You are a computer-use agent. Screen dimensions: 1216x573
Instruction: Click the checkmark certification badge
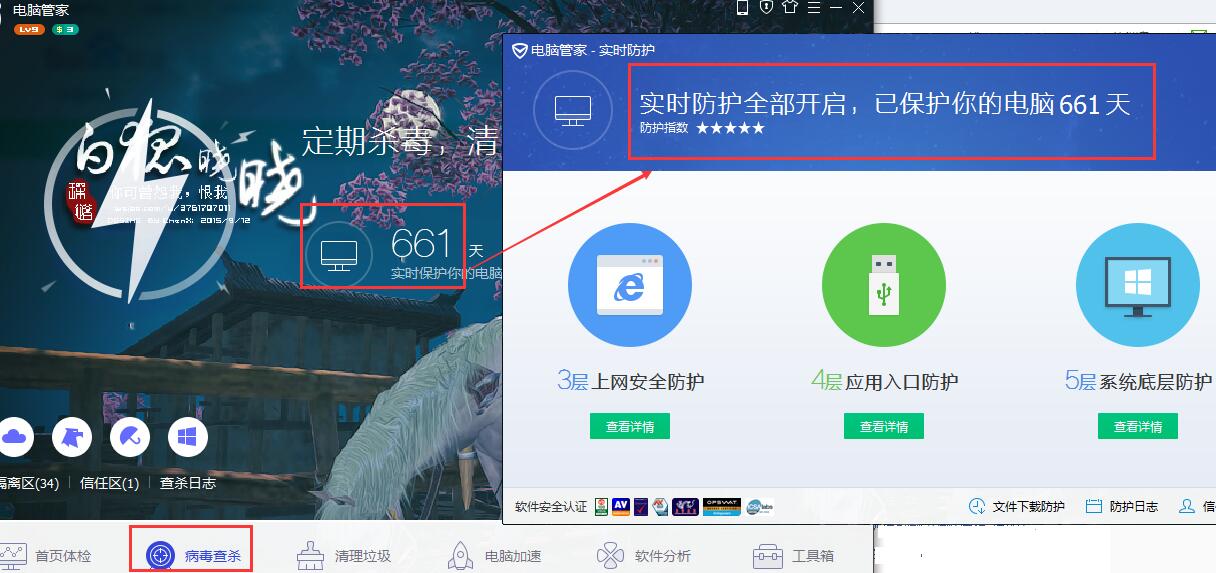[x=641, y=507]
